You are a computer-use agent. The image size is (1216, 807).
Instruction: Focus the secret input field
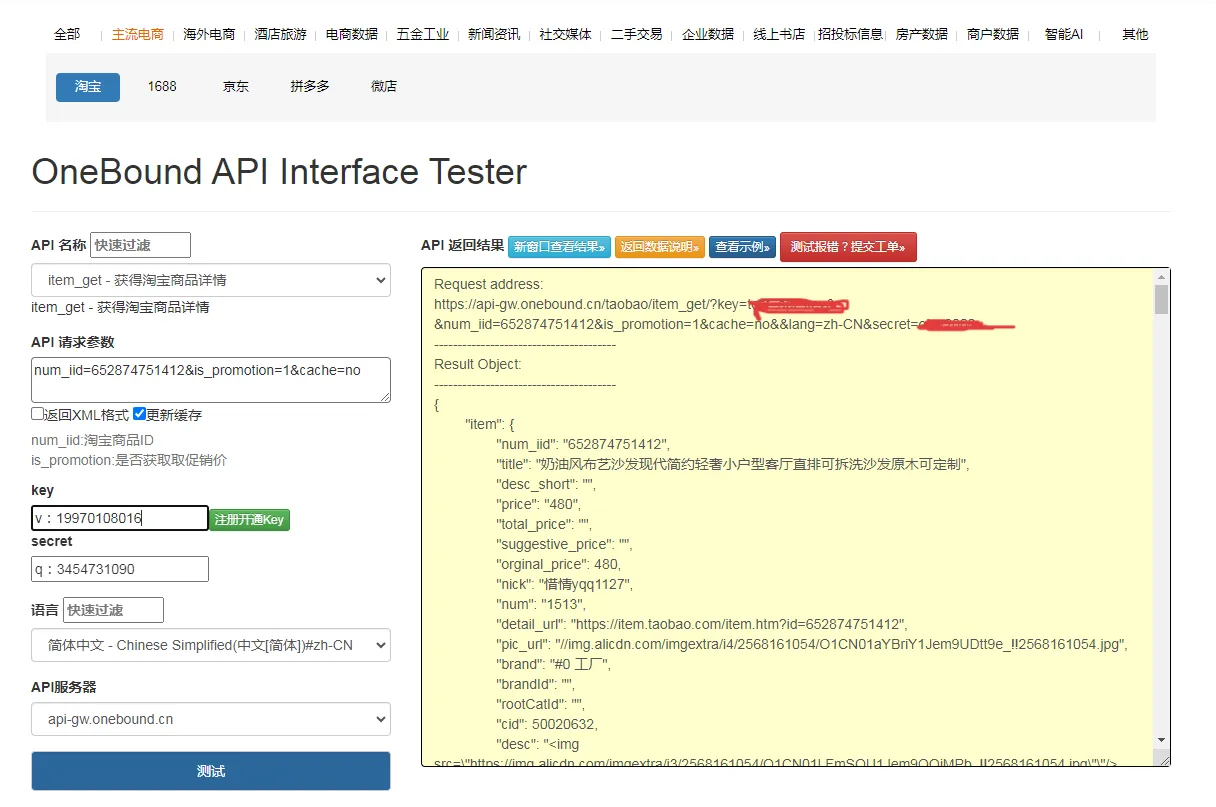click(120, 569)
